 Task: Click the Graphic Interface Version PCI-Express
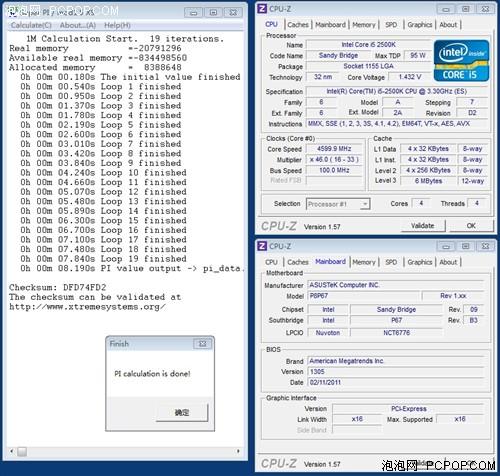click(x=408, y=409)
